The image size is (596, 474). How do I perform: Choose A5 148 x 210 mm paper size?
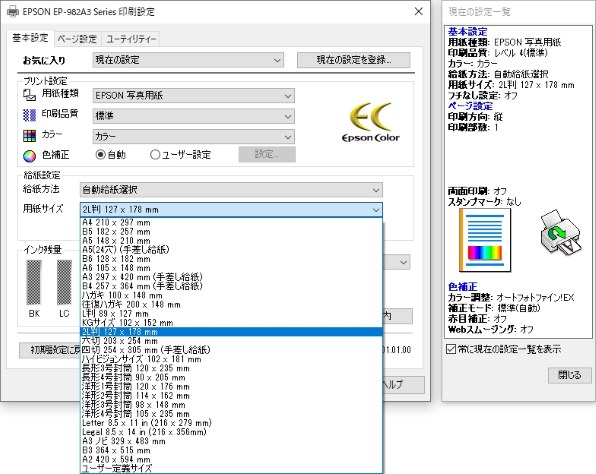(231, 241)
